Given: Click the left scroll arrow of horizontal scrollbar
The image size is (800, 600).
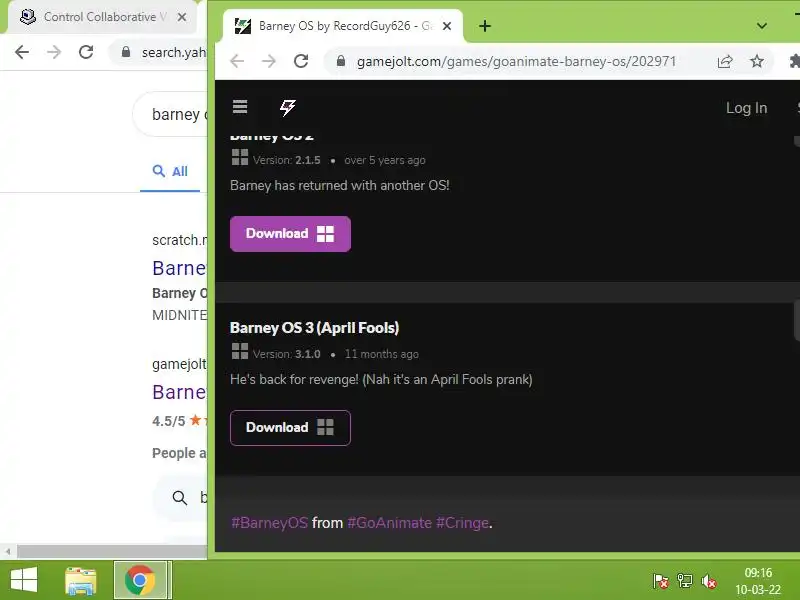Looking at the screenshot, I should [8, 552].
